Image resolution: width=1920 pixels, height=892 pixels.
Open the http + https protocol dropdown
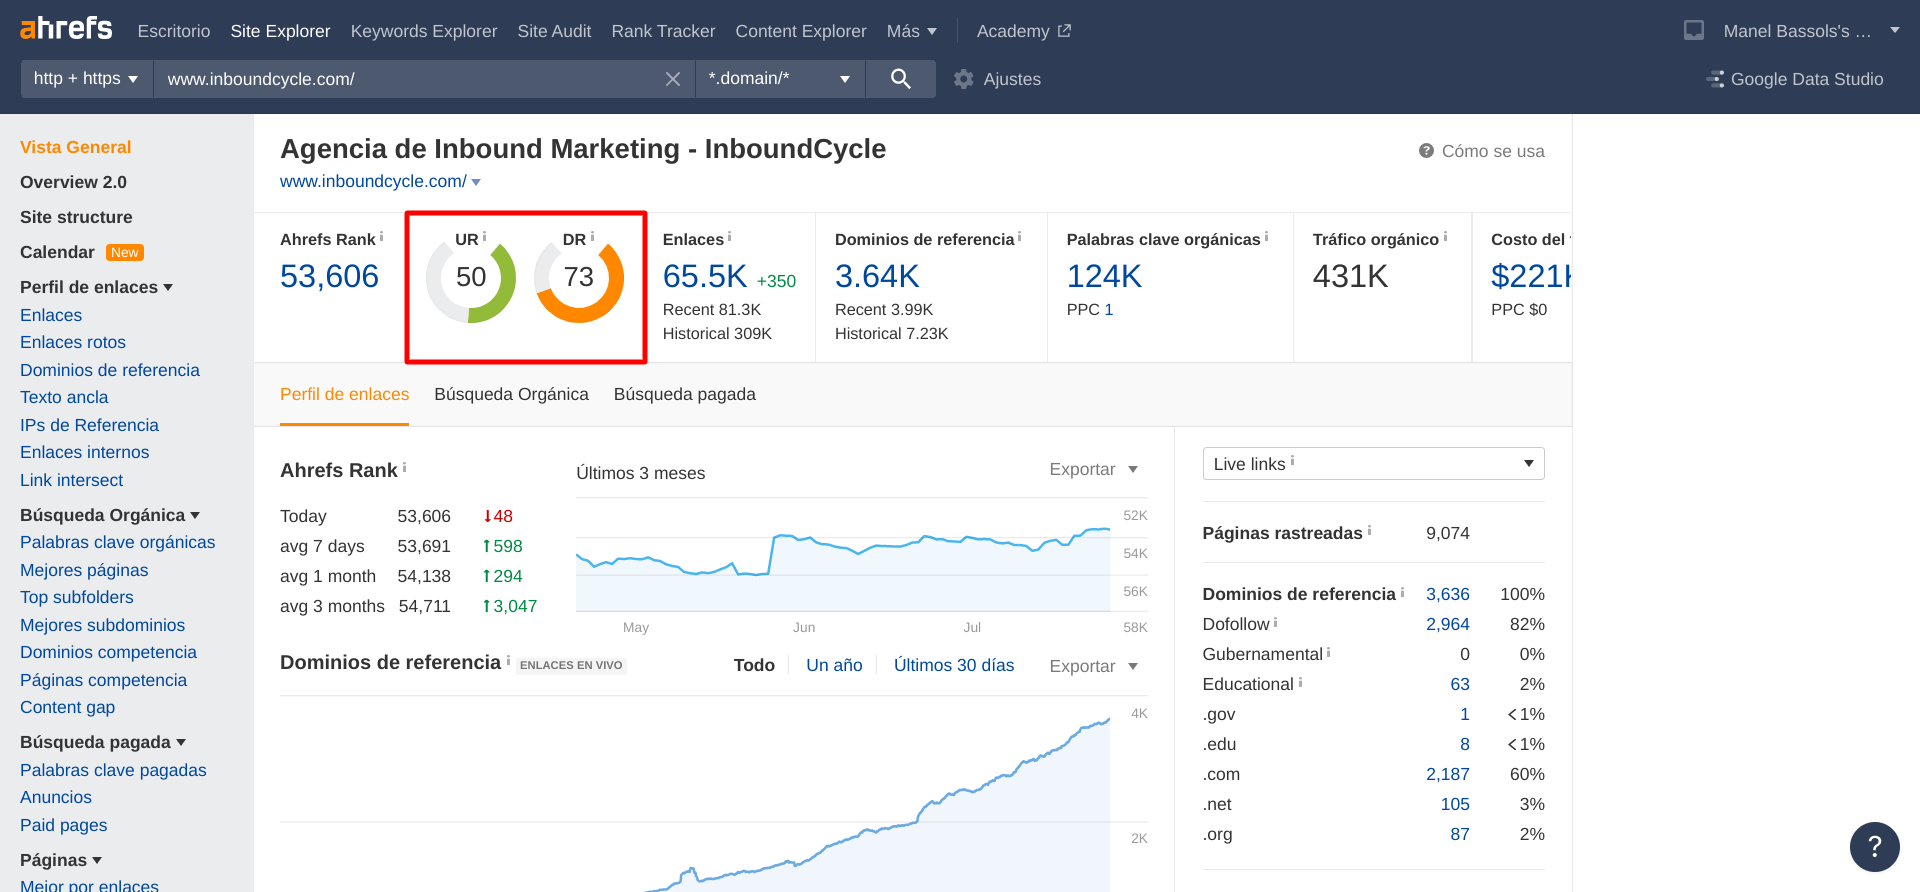tap(87, 79)
